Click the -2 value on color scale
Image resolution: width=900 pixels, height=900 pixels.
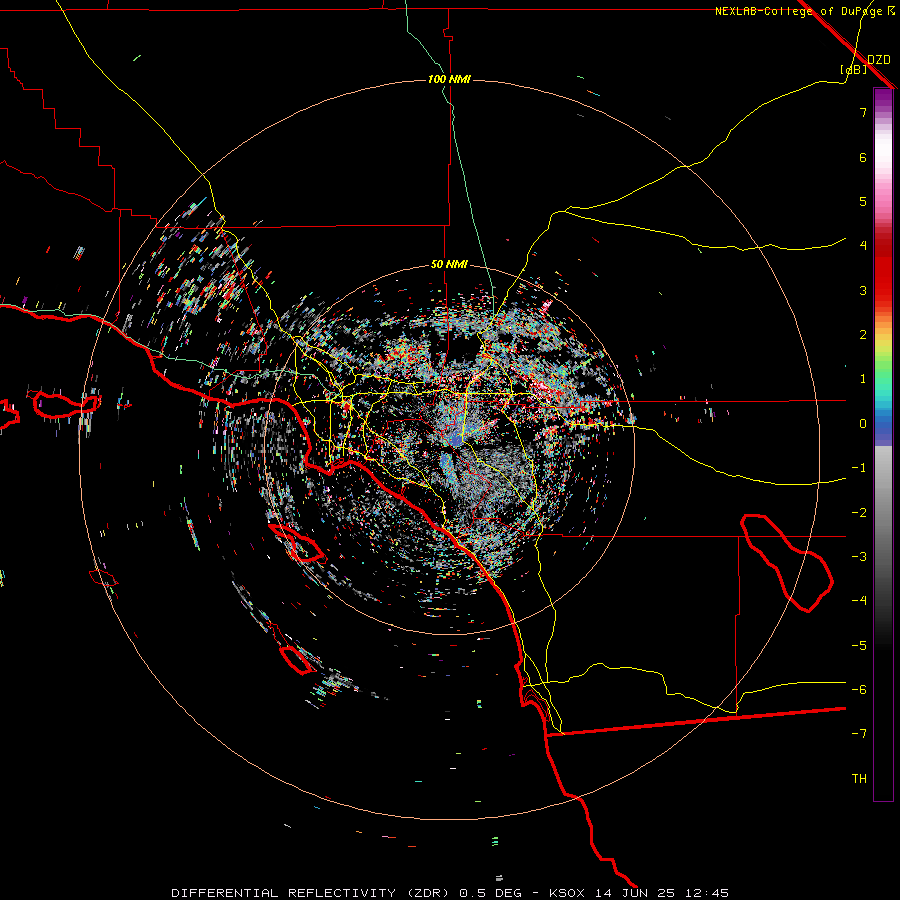point(859,513)
